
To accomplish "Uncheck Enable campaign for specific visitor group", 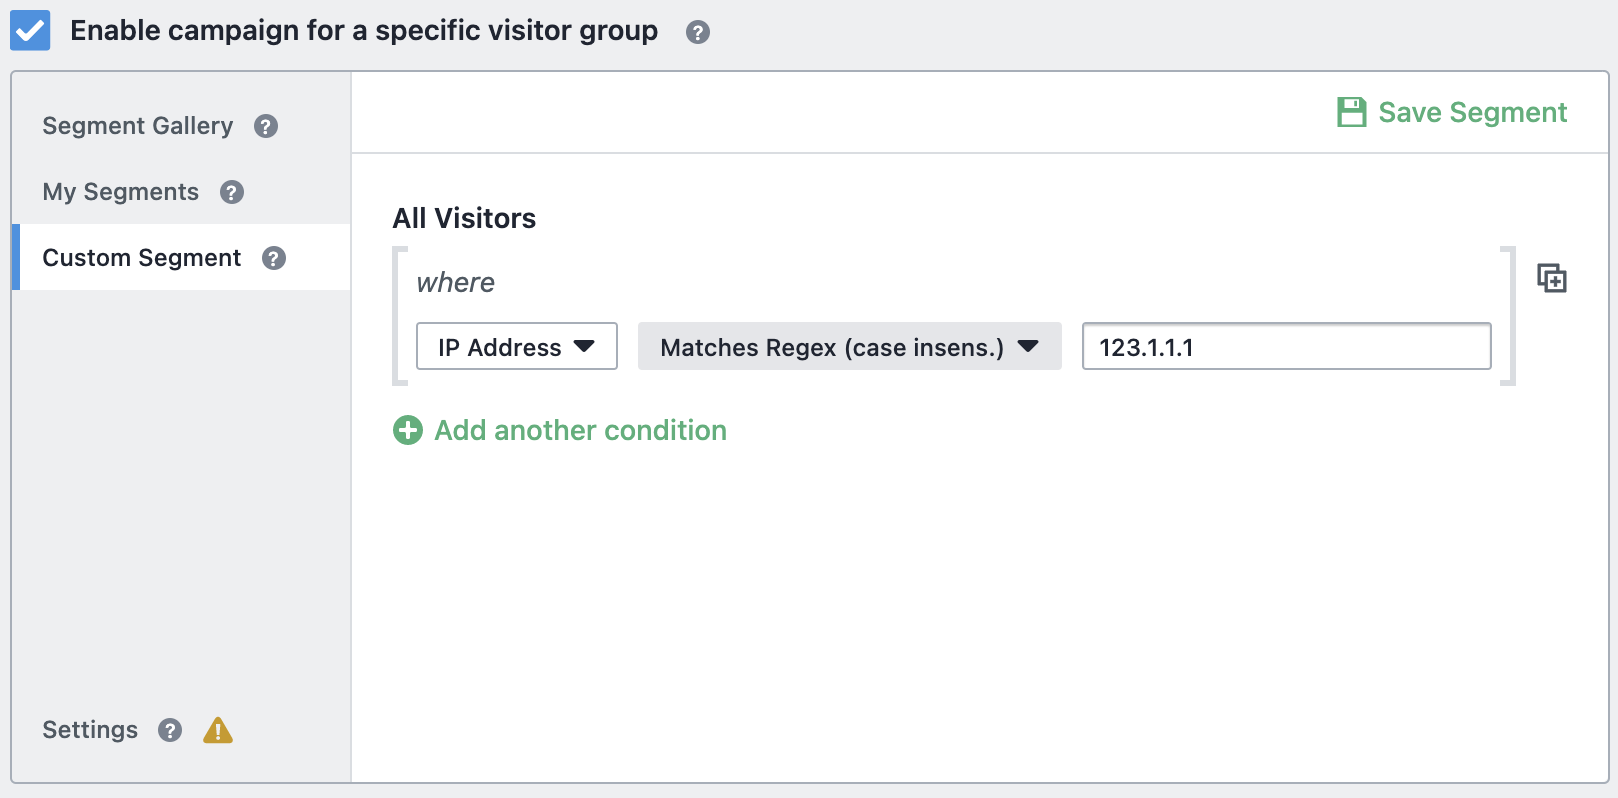I will [30, 31].
